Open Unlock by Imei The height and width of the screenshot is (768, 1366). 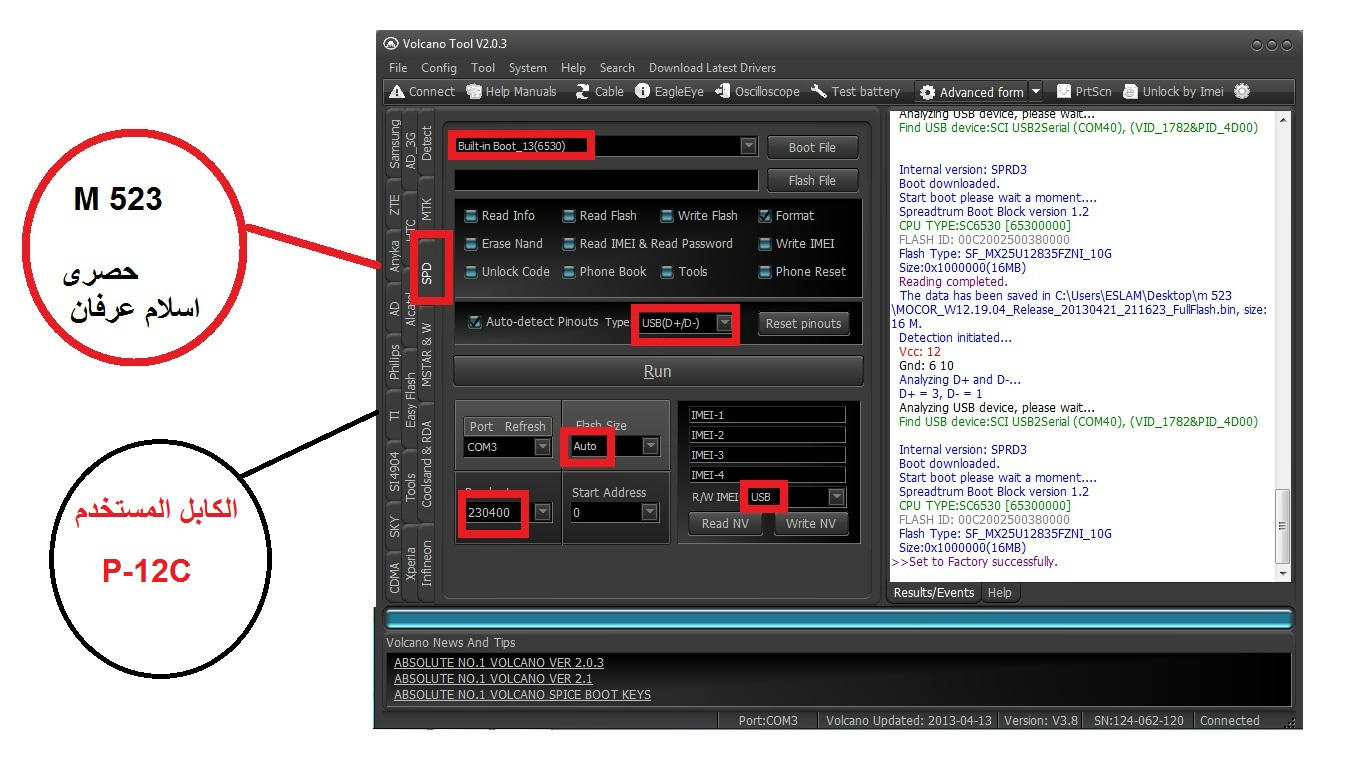coord(1173,91)
